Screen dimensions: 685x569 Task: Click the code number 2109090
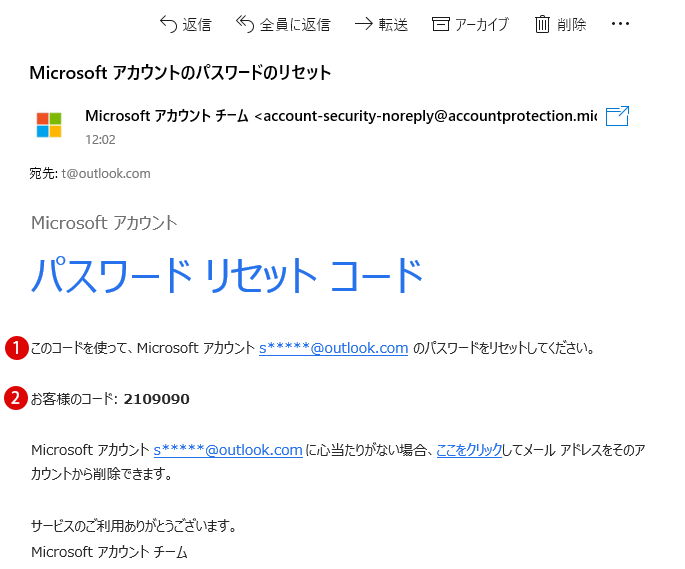point(156,399)
